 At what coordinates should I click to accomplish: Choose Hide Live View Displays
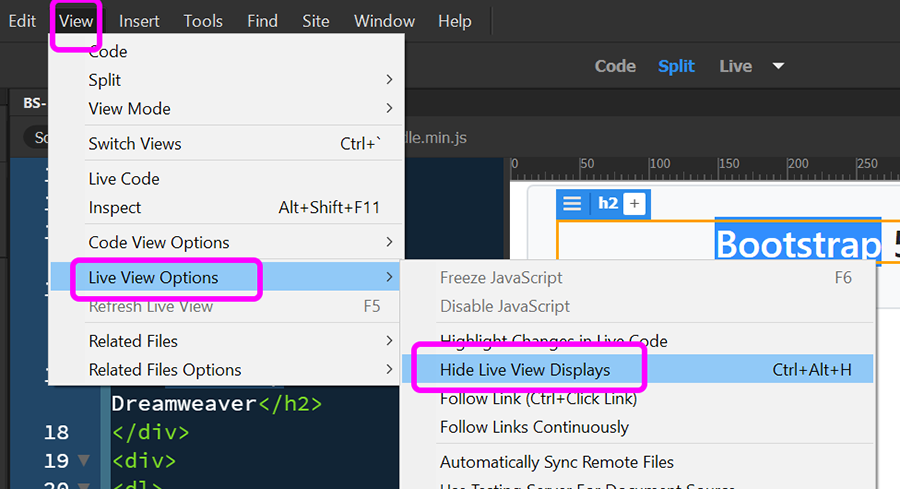coord(638,370)
